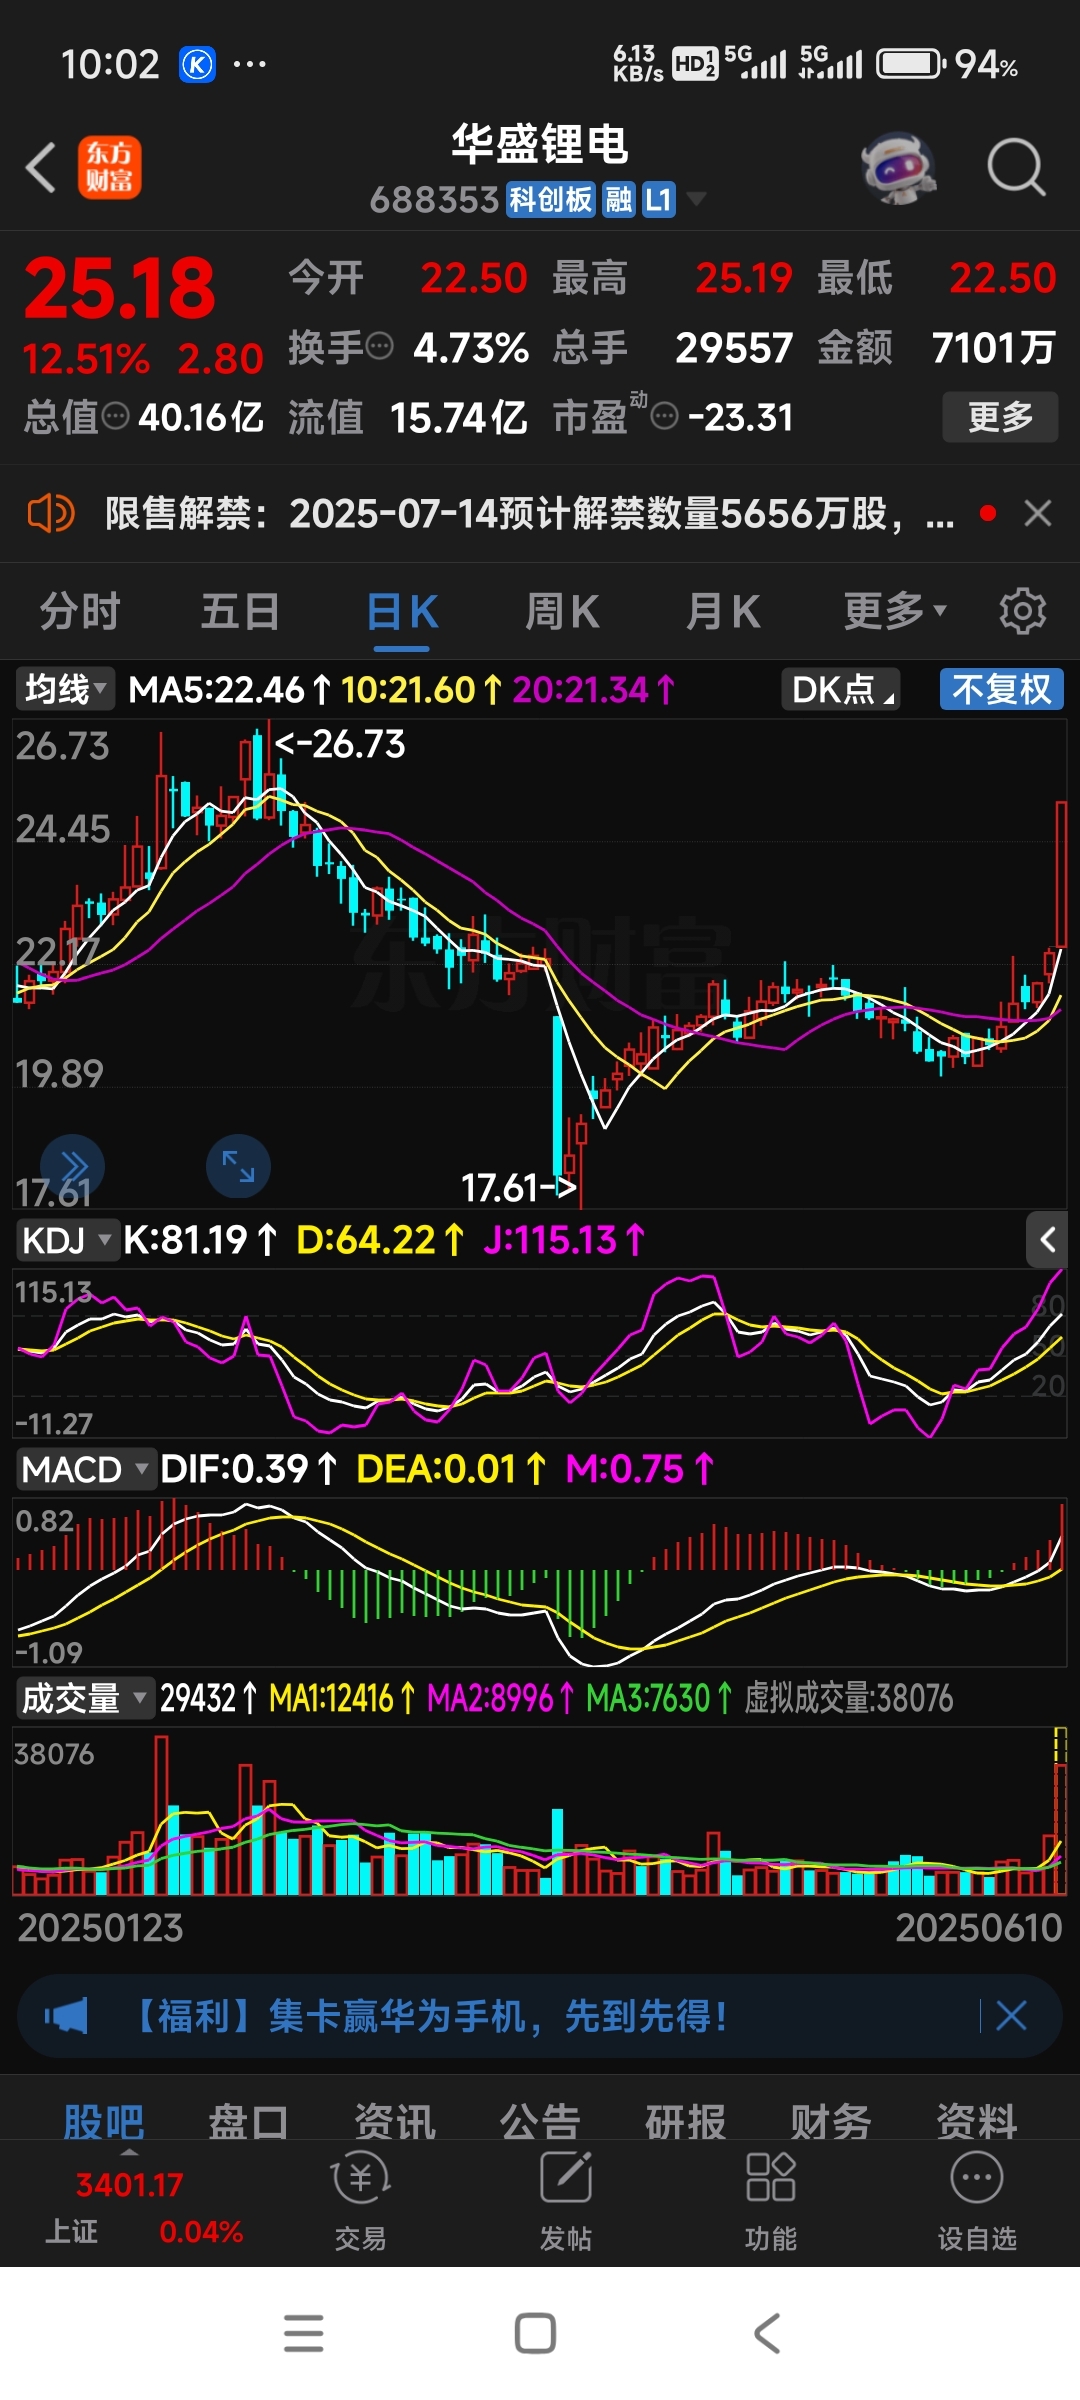Screen dimensions: 1080x2400
Task: Tap the stock code 688353
Action: [434, 200]
